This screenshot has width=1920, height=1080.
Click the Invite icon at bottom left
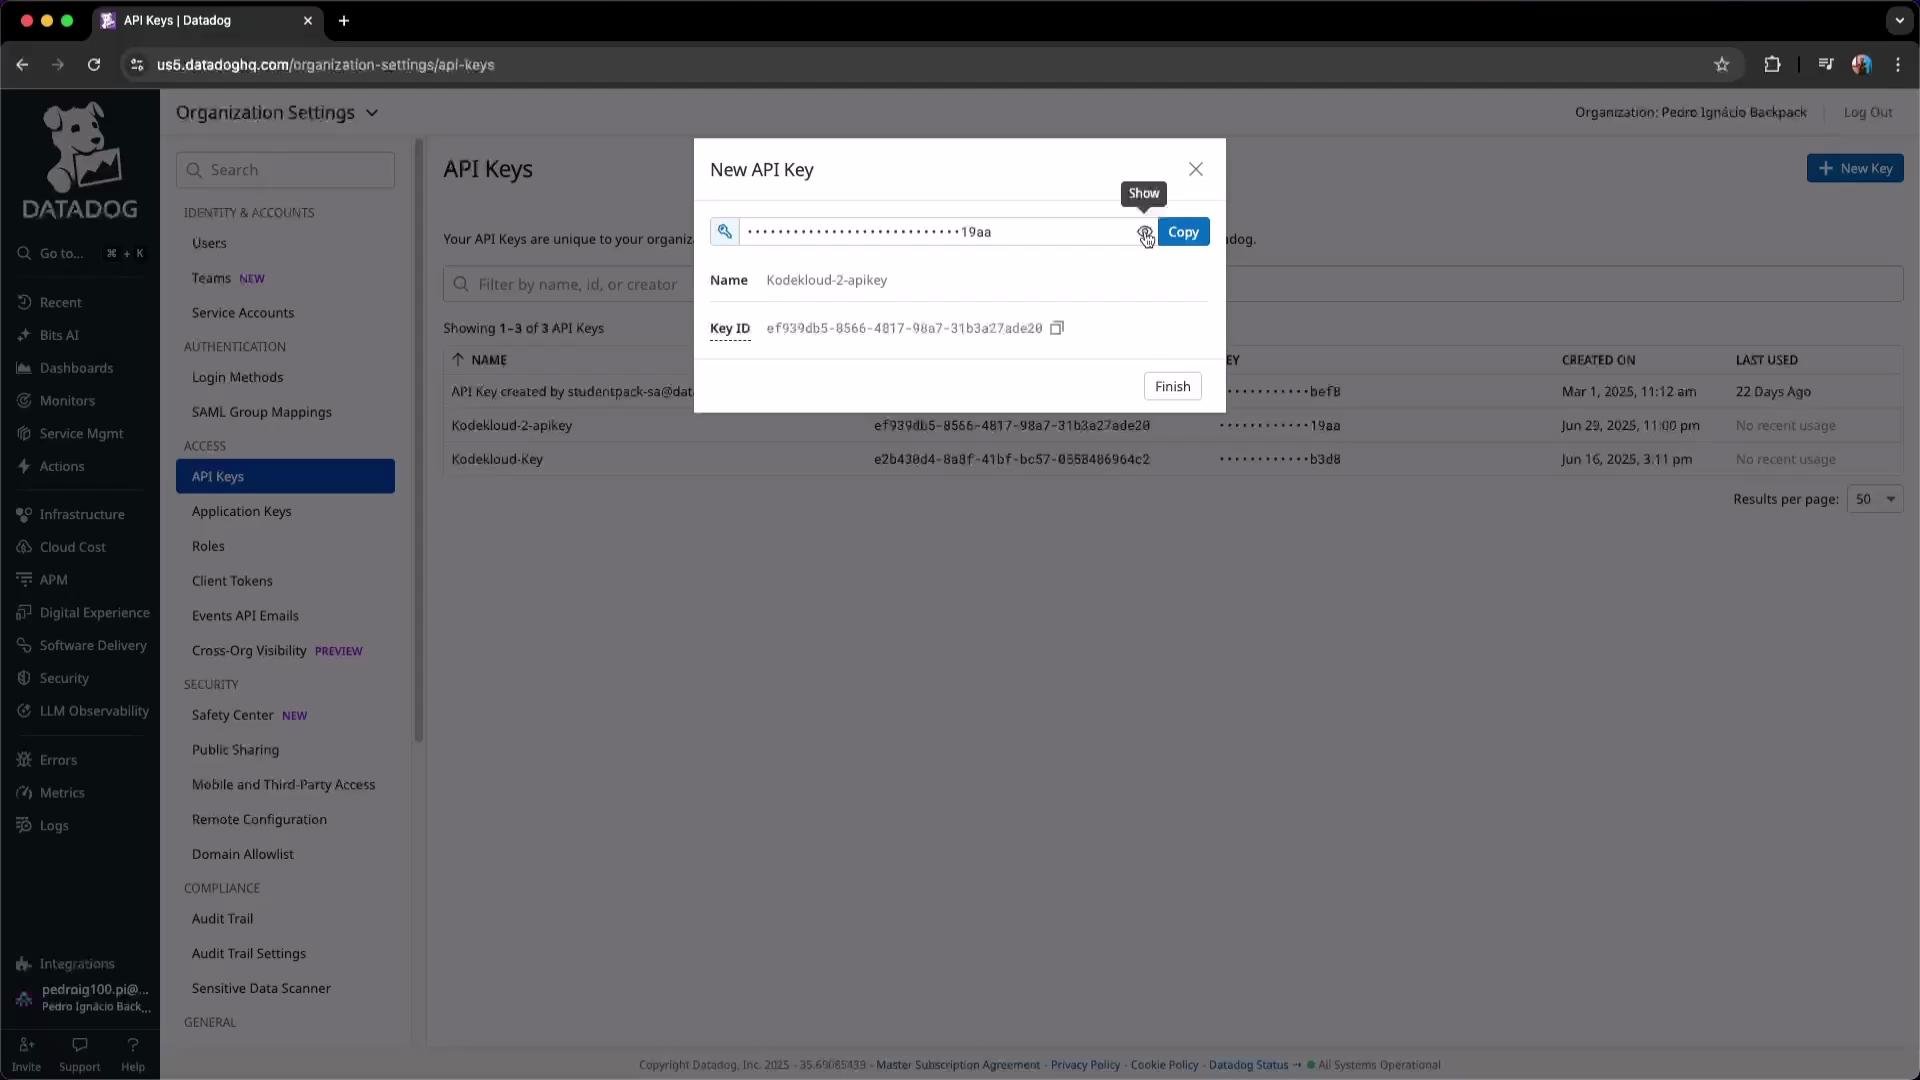tap(26, 1054)
